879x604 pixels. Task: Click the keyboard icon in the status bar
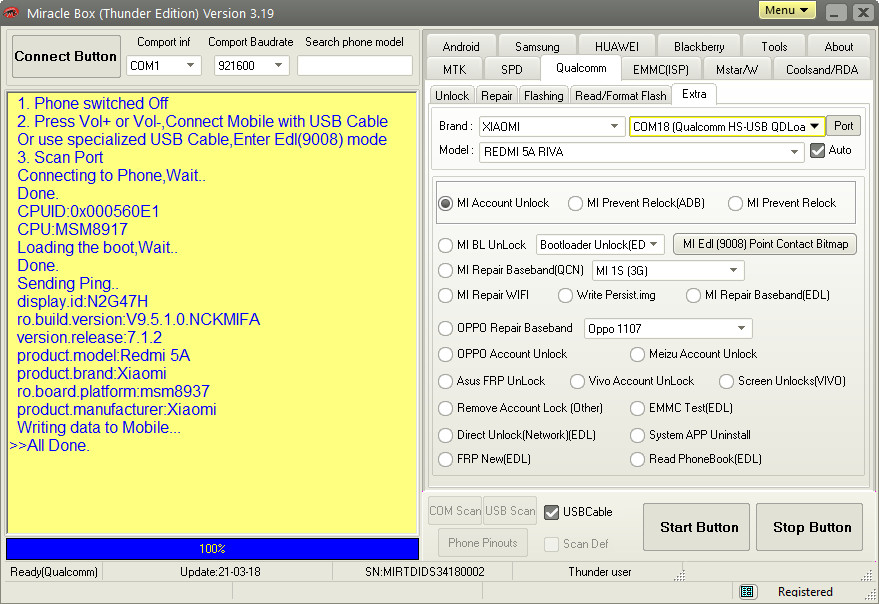[747, 591]
